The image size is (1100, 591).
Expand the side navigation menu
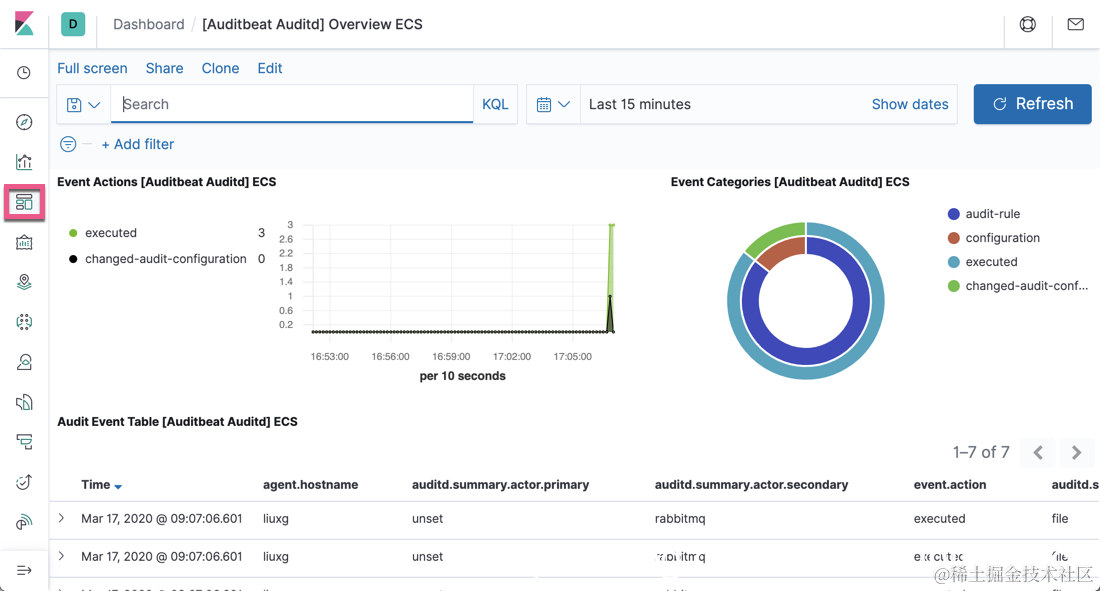pyautogui.click(x=24, y=570)
